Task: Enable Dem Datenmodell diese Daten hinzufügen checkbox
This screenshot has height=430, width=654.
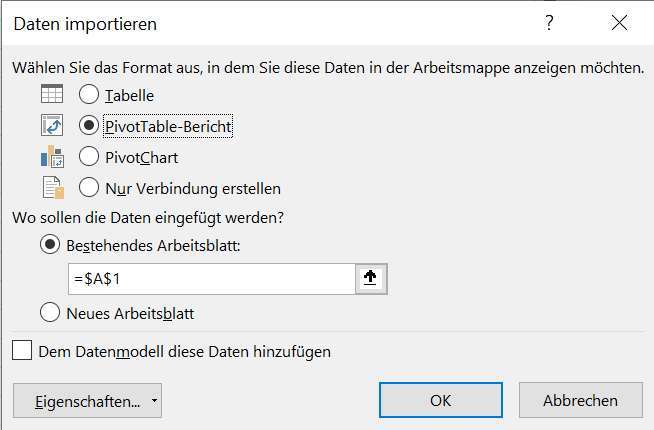Action: click(x=22, y=350)
